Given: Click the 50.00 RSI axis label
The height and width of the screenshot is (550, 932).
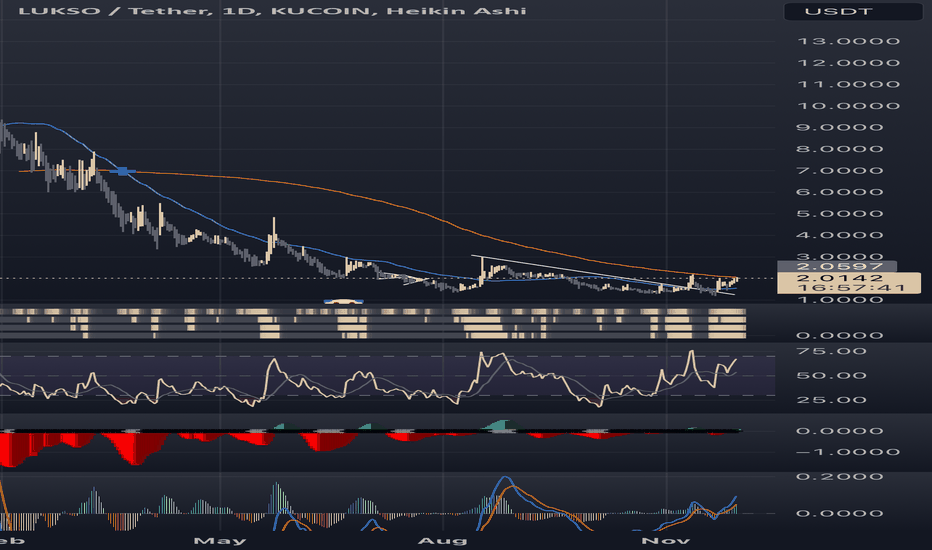Looking at the screenshot, I should 831,375.
